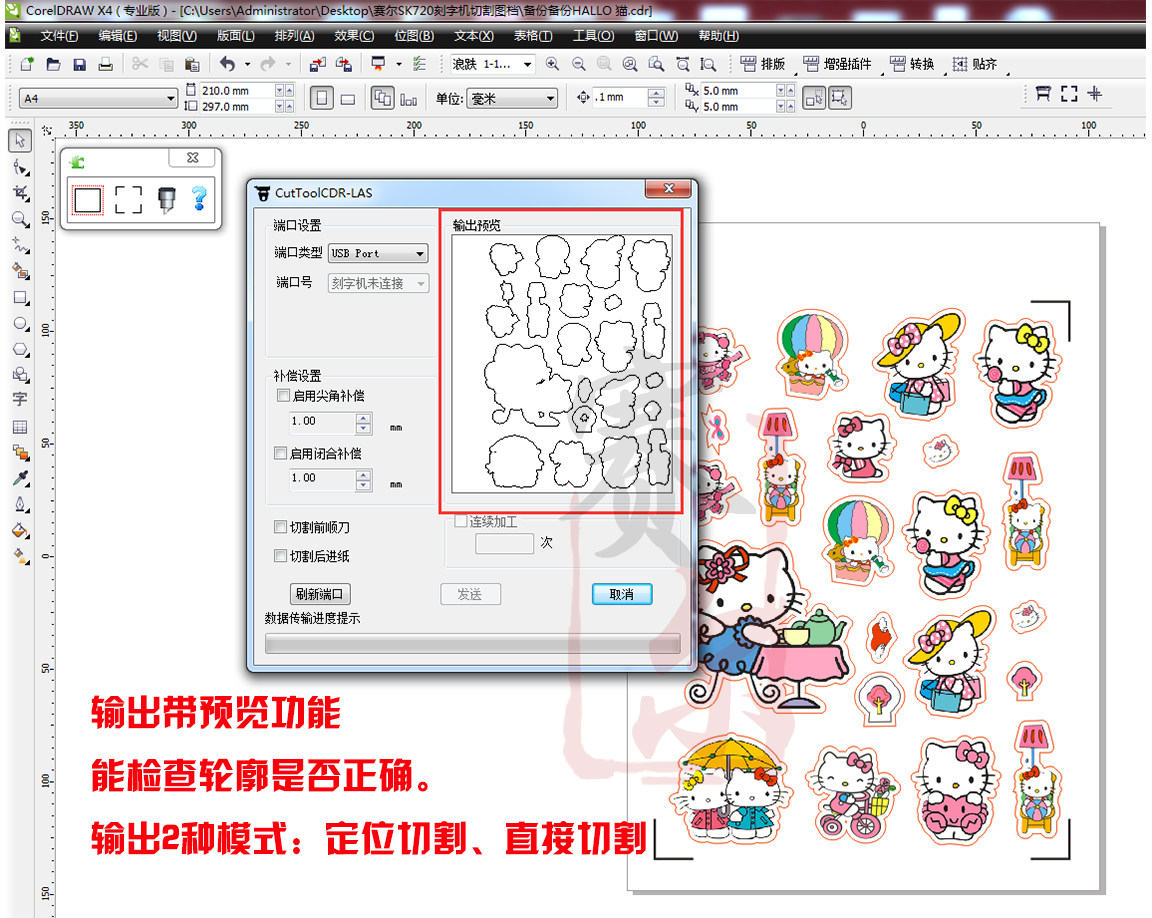Adjust the nudge distance .1 mm spinner

[656, 97]
